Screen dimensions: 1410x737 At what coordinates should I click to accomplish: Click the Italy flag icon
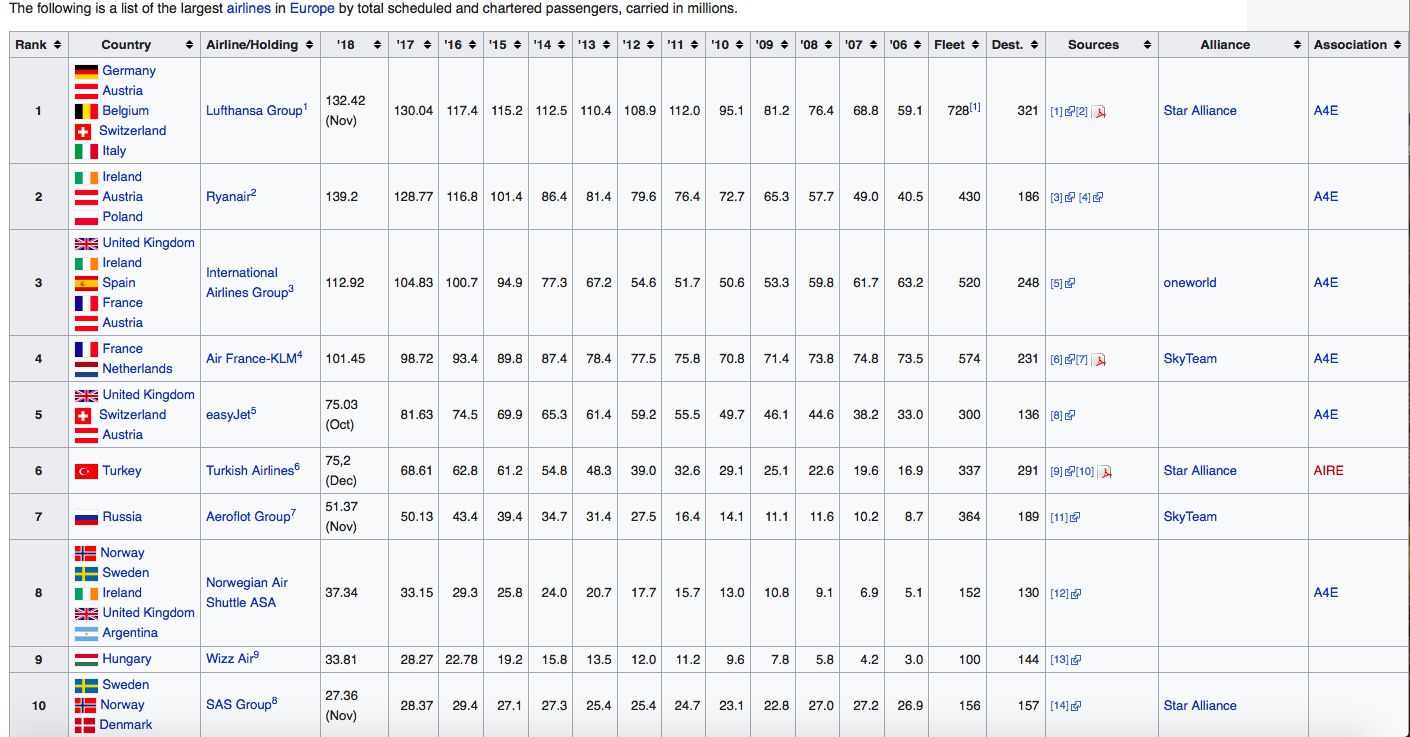[86, 151]
